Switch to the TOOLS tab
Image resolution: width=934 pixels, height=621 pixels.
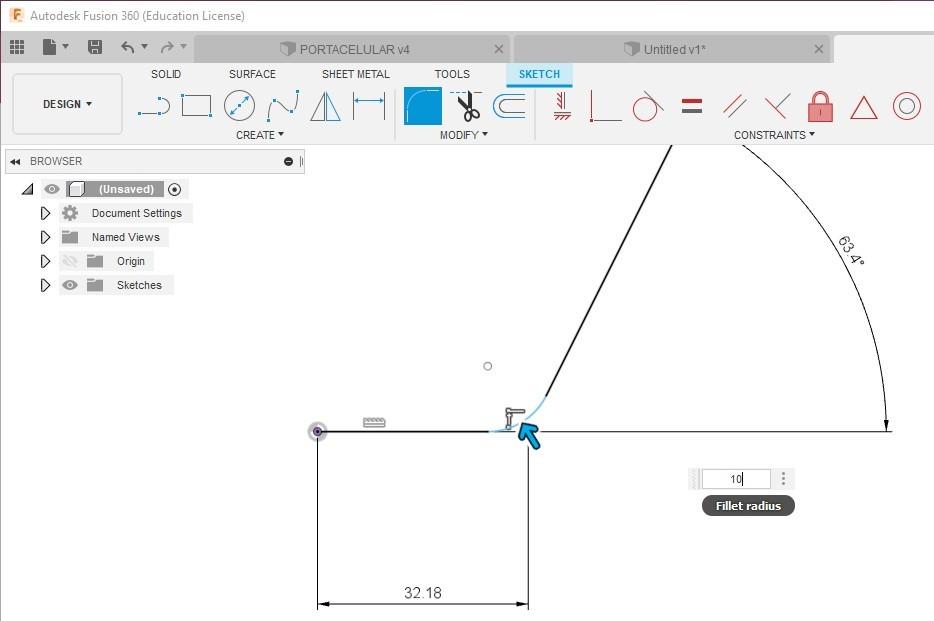pos(452,74)
